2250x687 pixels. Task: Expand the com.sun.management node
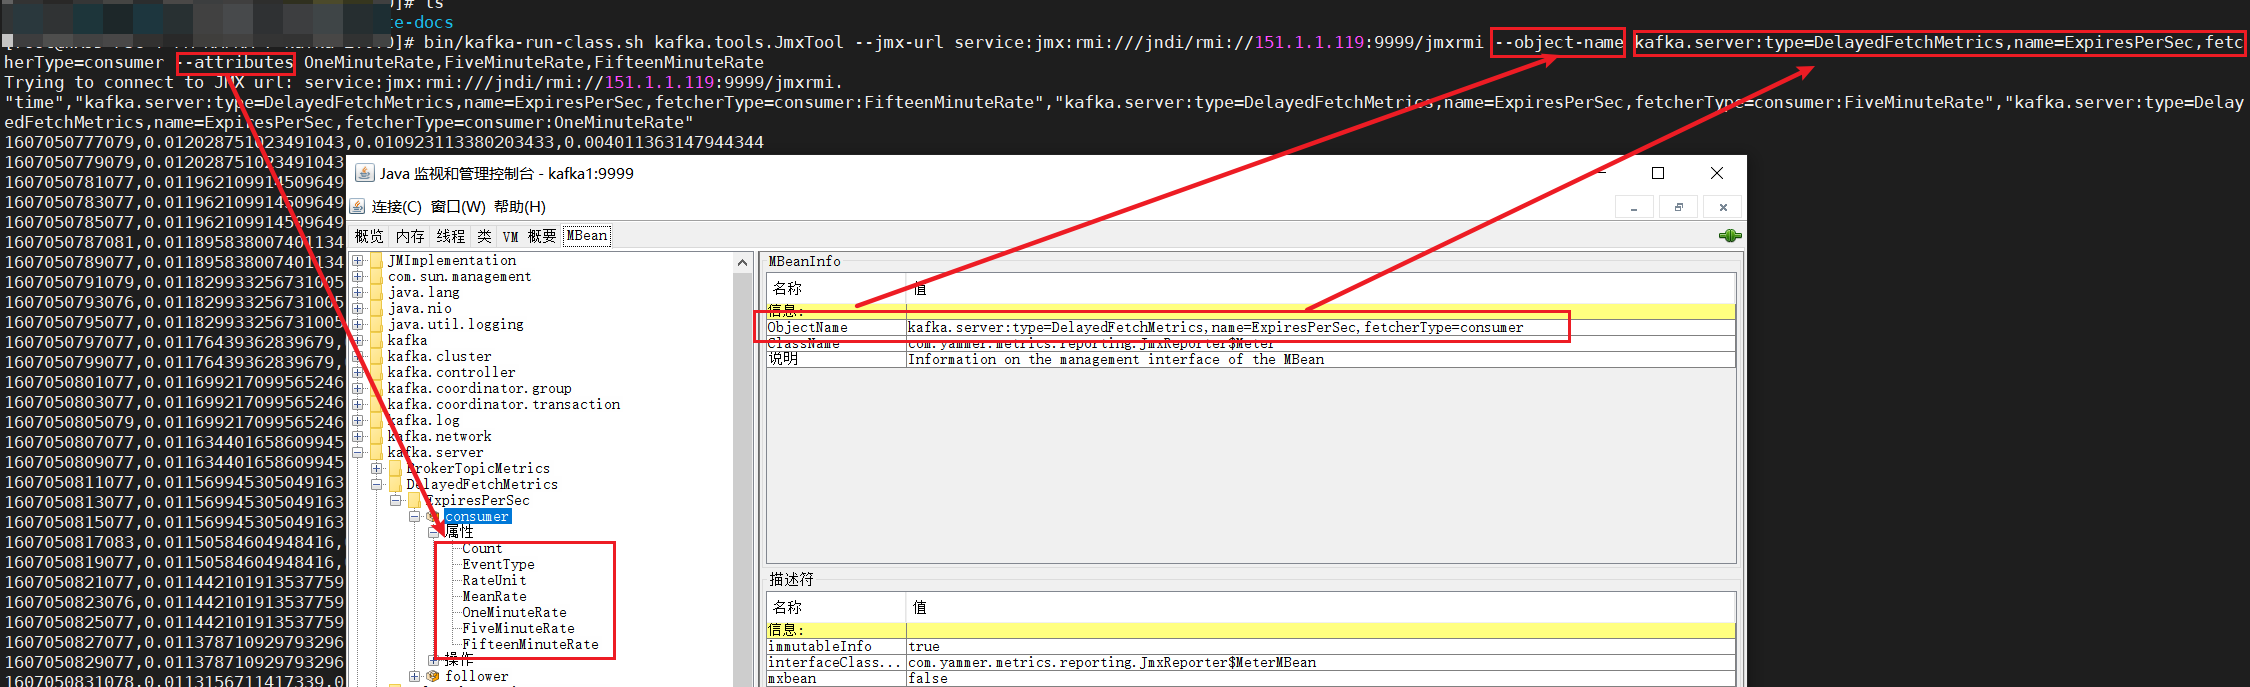click(x=357, y=277)
